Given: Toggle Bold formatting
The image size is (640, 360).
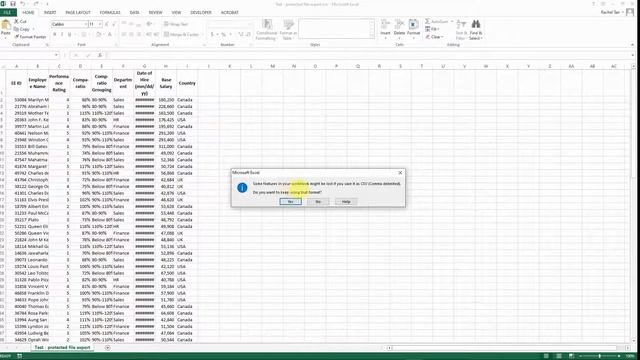Looking at the screenshot, I should [x=55, y=35].
